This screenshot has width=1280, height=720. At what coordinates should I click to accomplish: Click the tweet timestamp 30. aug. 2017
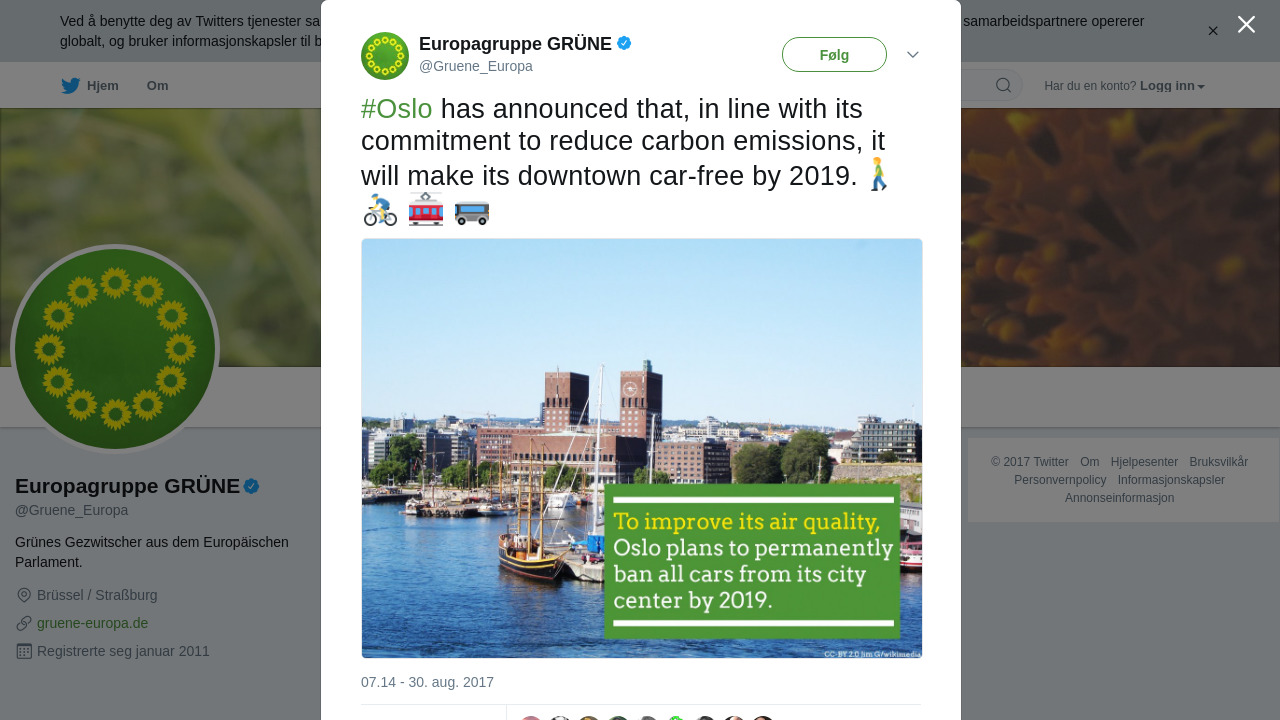427,682
